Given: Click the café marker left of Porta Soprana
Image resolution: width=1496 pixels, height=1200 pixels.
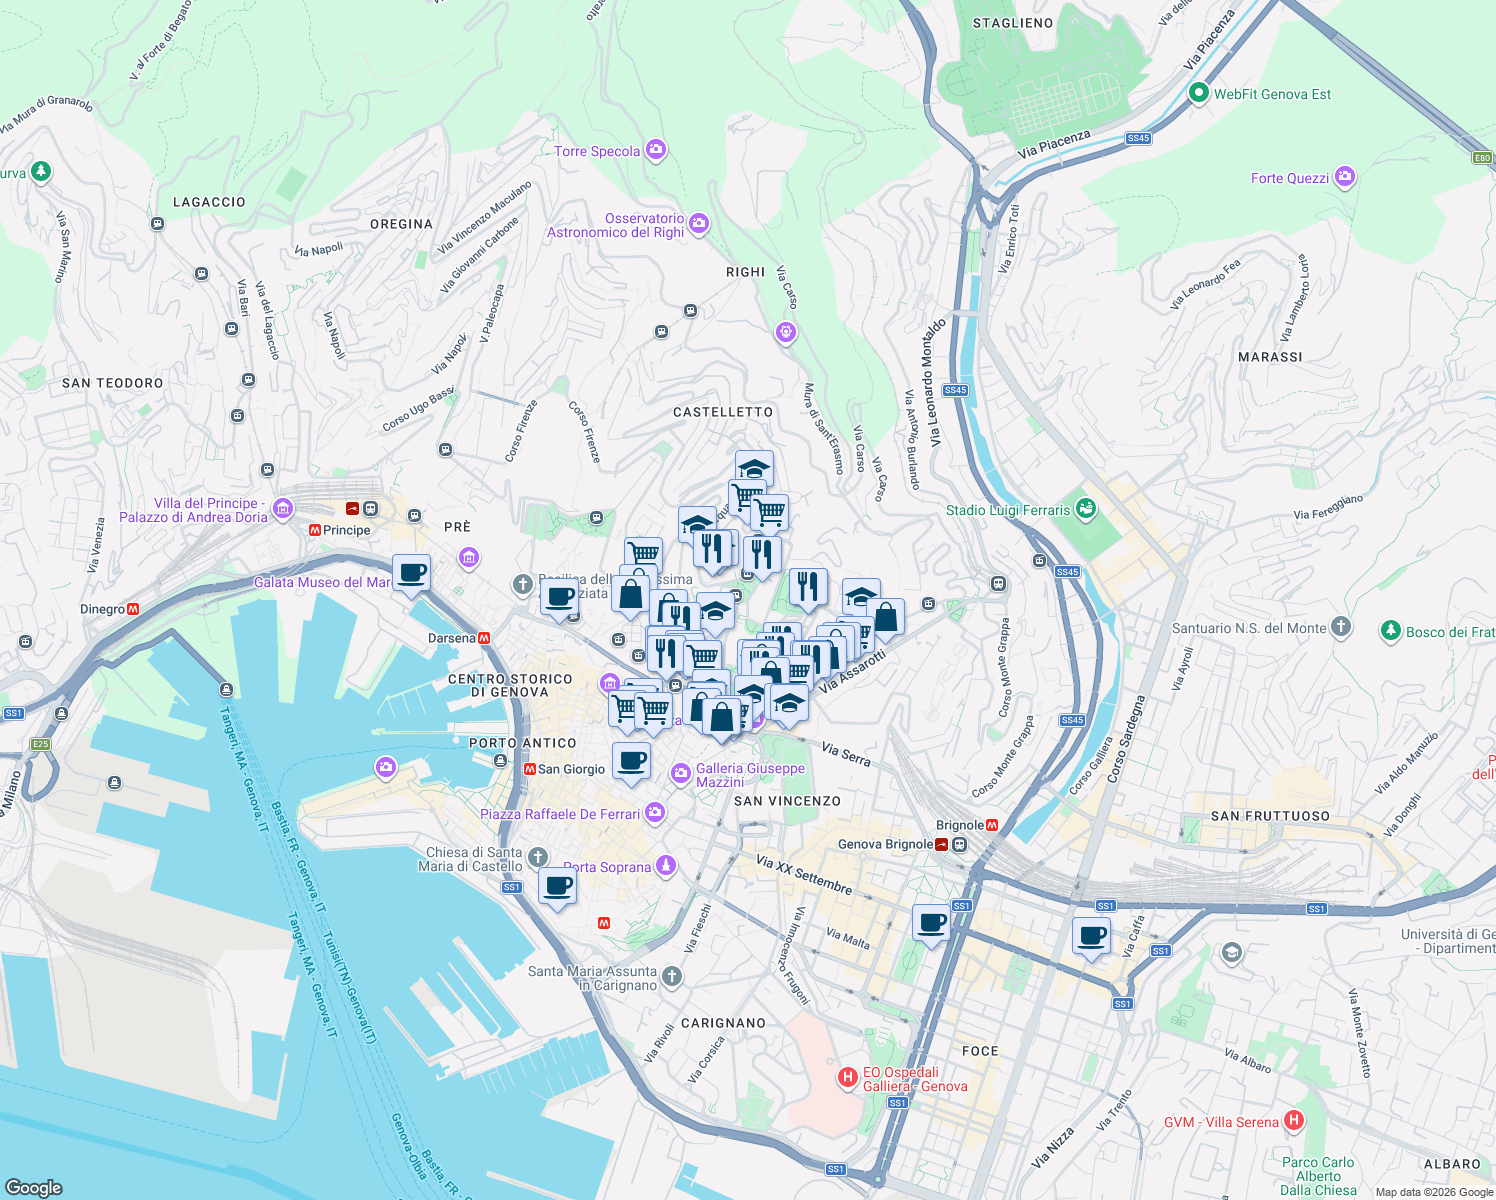Looking at the screenshot, I should tap(557, 886).
